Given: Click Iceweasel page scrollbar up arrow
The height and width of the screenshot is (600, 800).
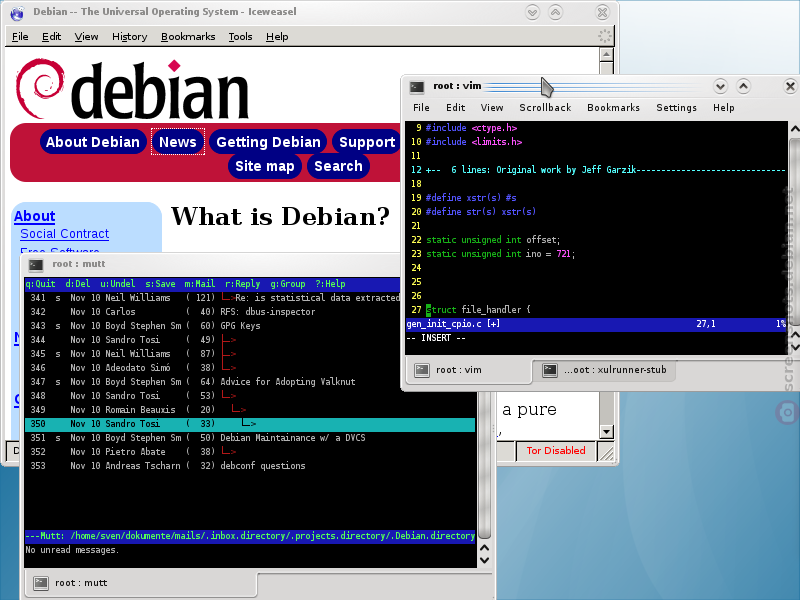Looking at the screenshot, I should (x=607, y=54).
